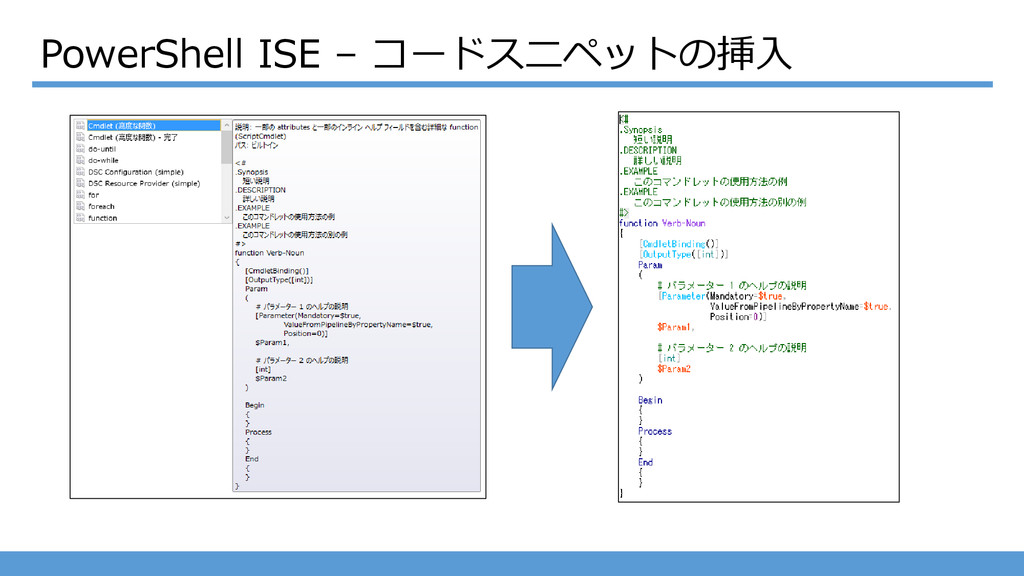Click 'ValueFromPipelineByPropertyName=$true,' in the code editor
1024x576 pixels.
801,306
